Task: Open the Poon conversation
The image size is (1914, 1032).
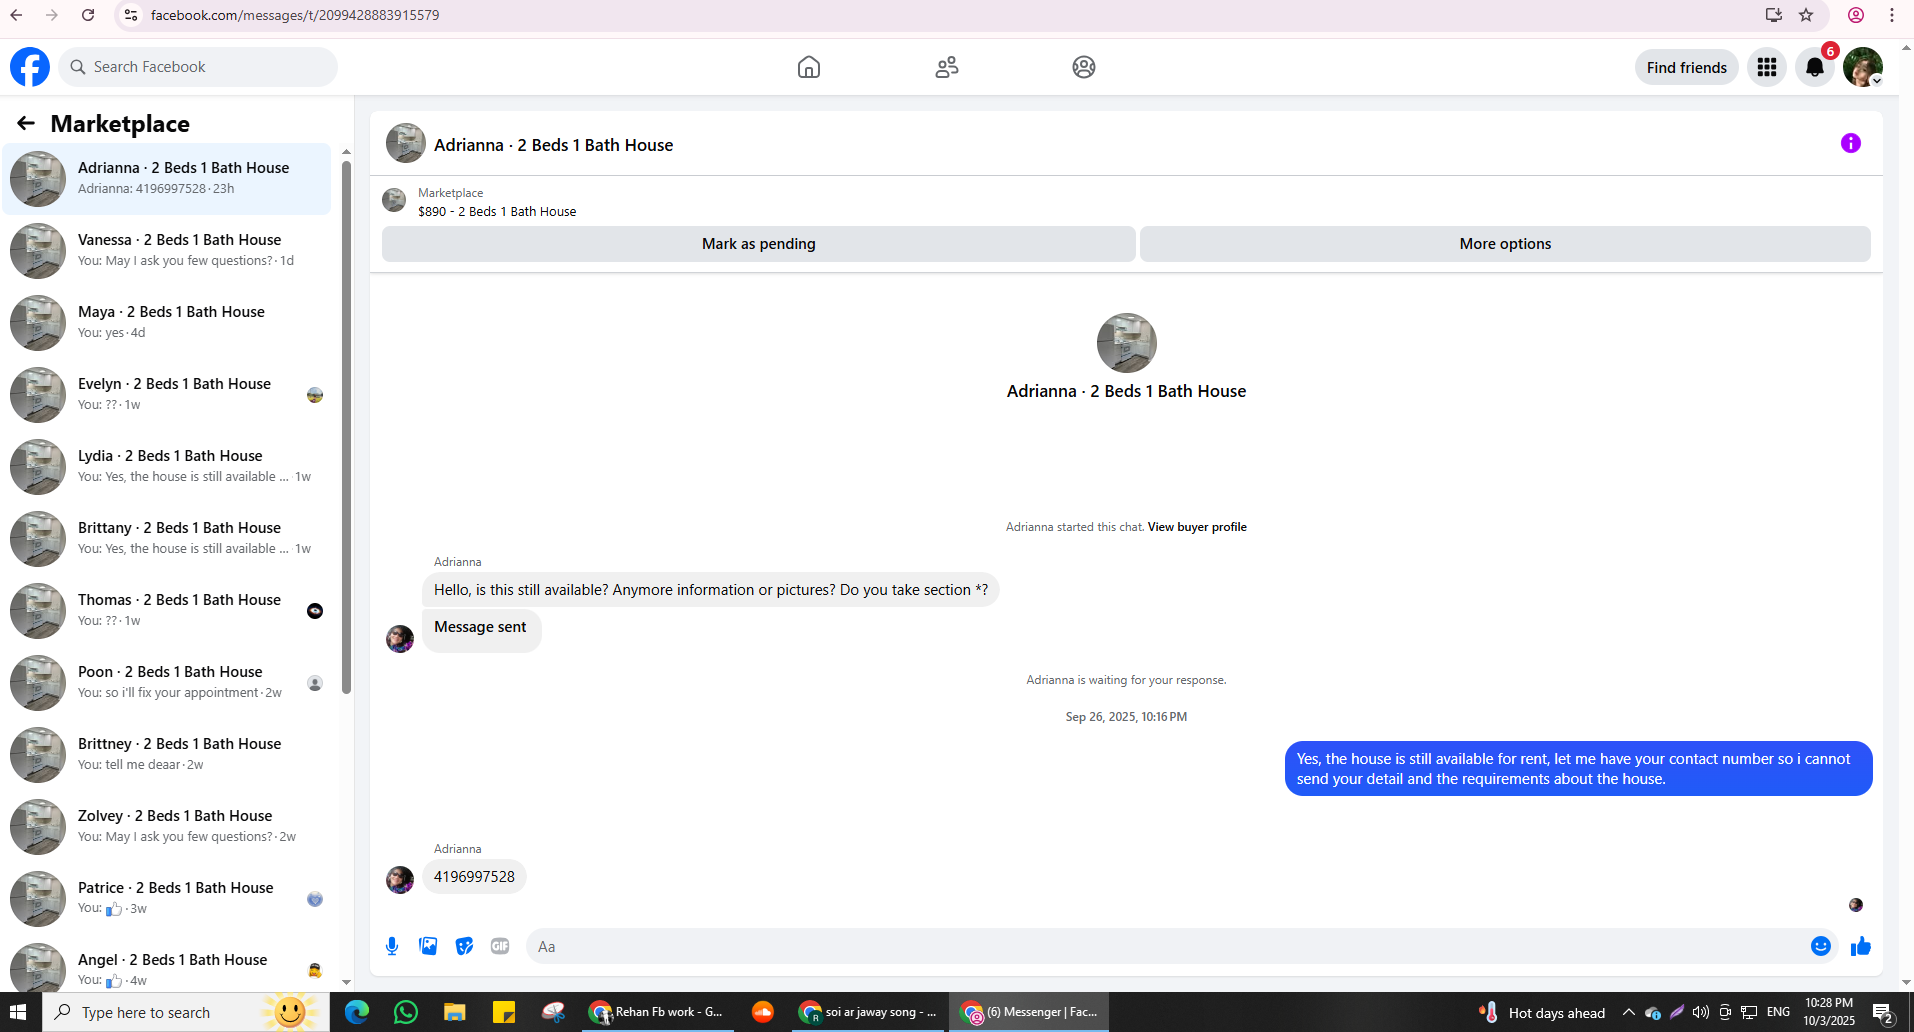Action: coord(167,683)
